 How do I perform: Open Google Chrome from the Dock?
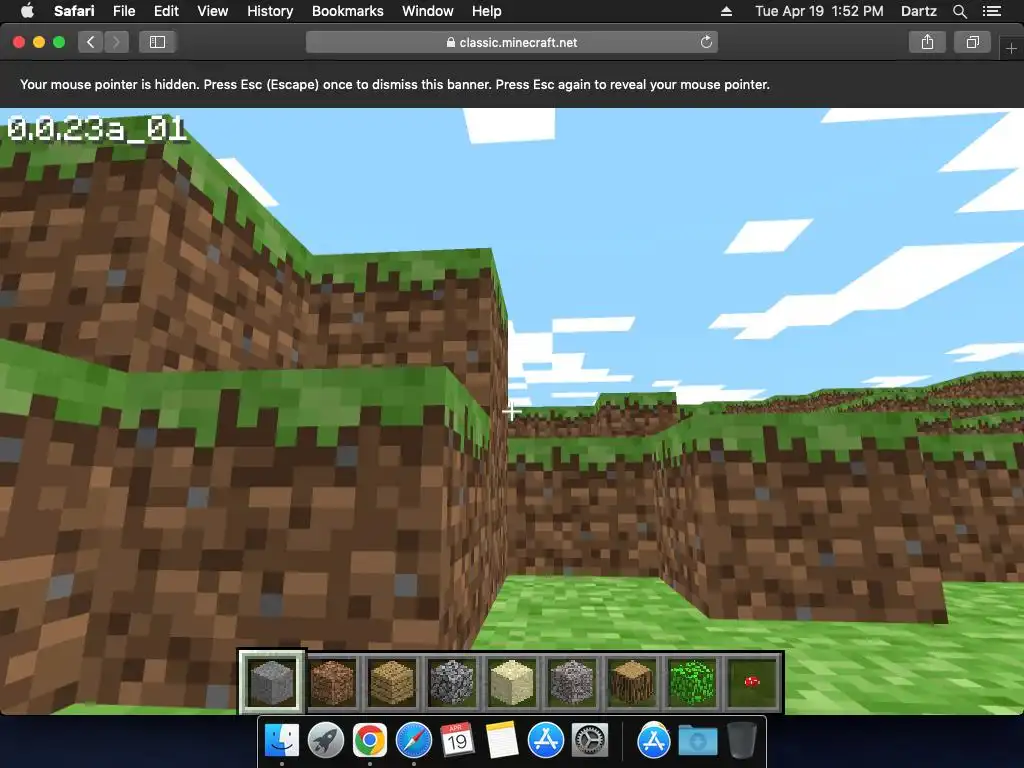tap(370, 741)
